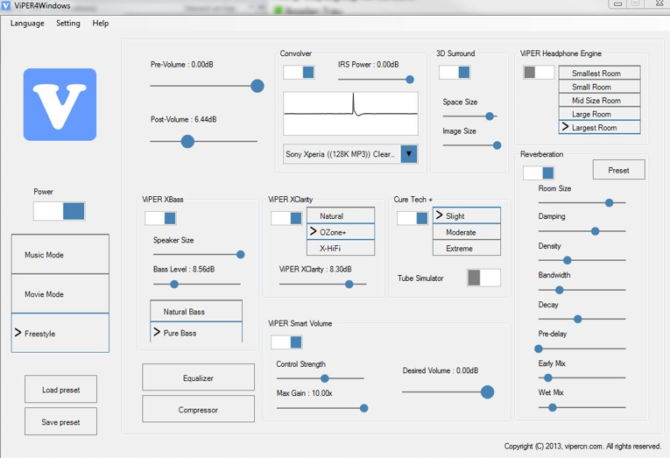
Task: Select Moderate Cure Tech level
Action: click(x=467, y=232)
